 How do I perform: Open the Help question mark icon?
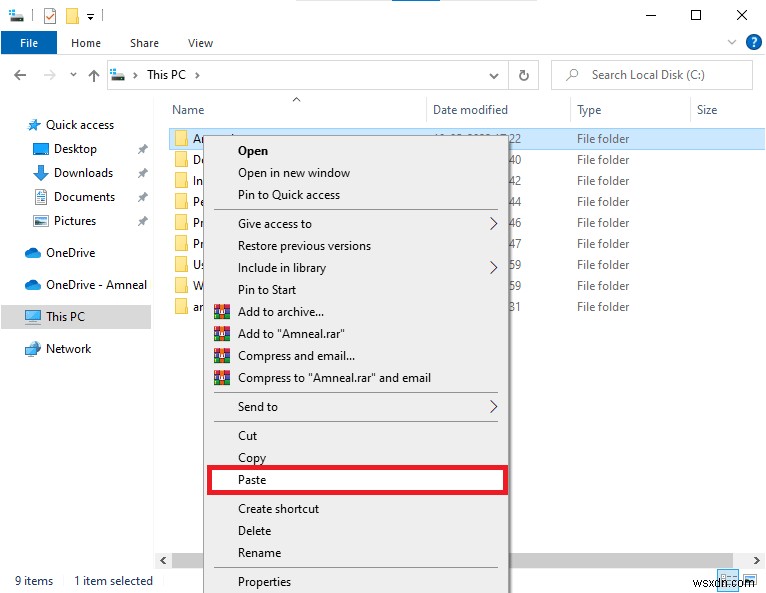click(753, 43)
